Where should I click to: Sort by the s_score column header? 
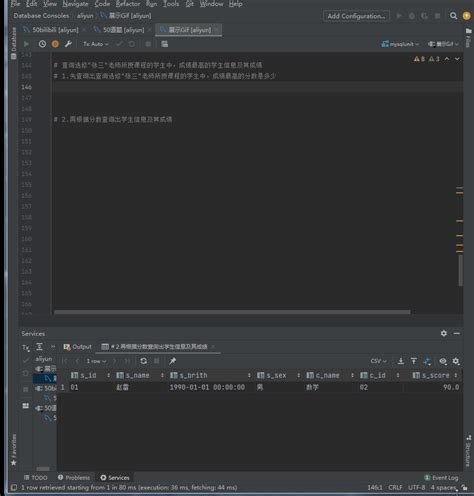point(435,375)
